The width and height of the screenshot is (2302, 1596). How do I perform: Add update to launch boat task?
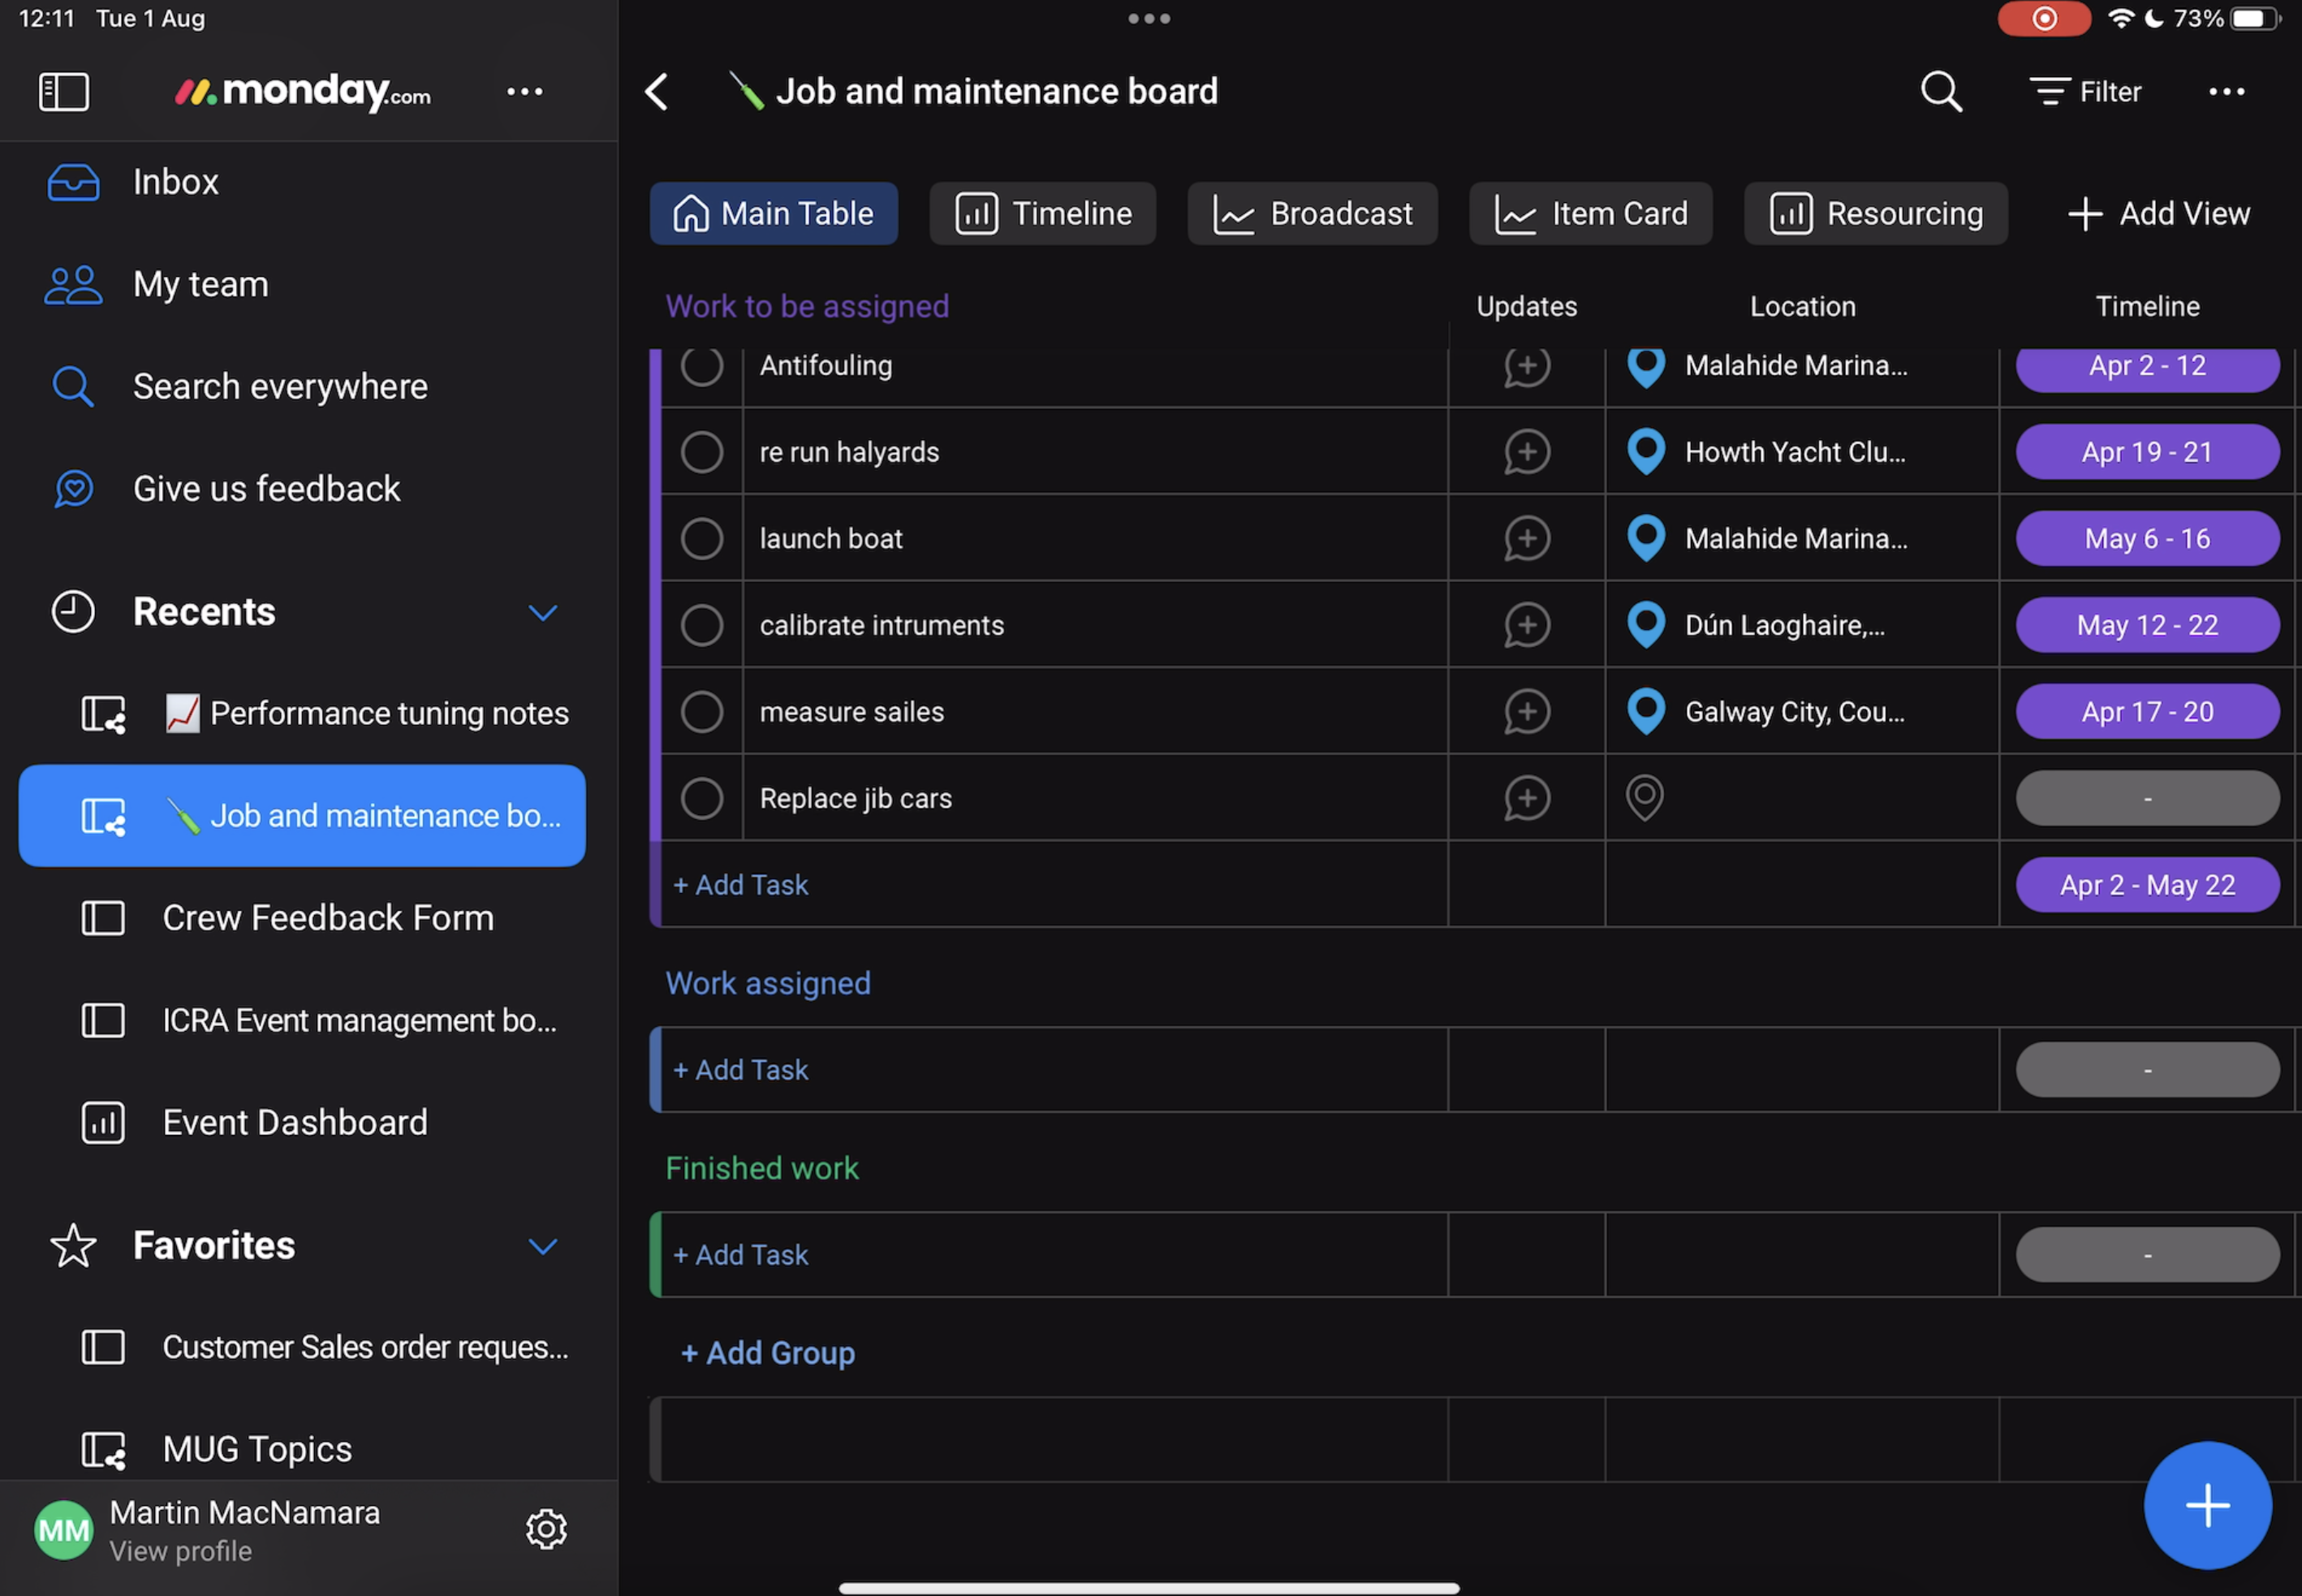pyautogui.click(x=1526, y=539)
